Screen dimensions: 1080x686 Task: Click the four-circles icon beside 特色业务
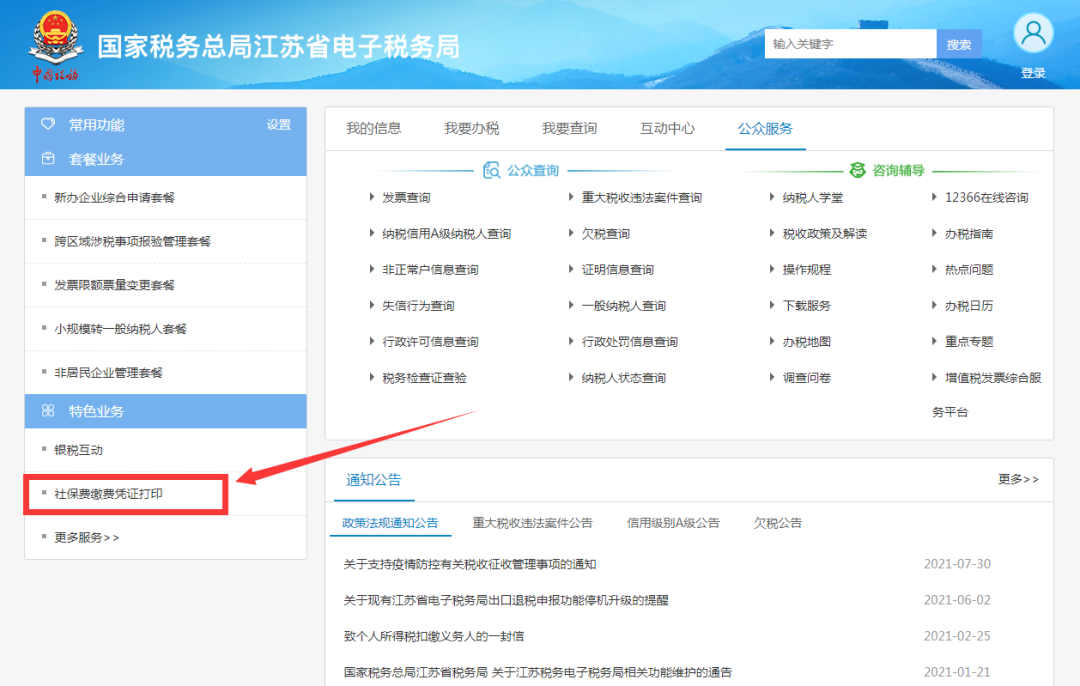point(48,410)
